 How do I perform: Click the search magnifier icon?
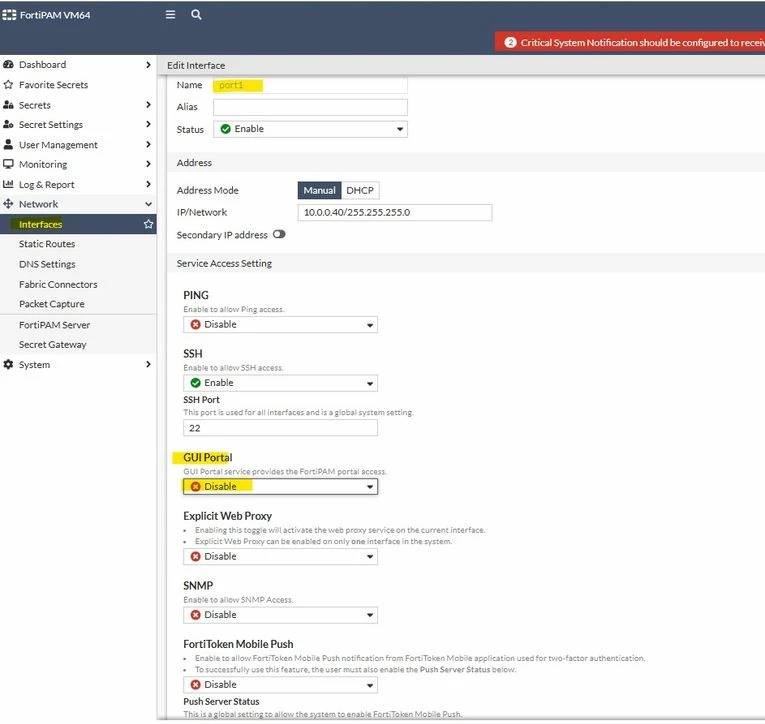196,15
